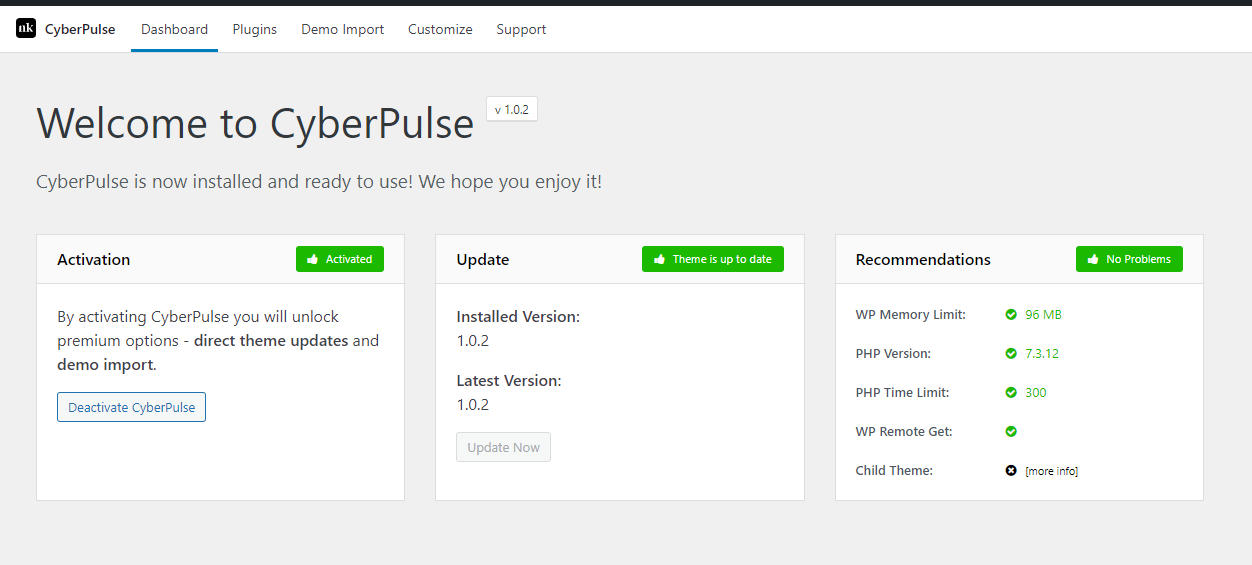Select the Support tab
Screen dimensions: 1252x565
521,29
